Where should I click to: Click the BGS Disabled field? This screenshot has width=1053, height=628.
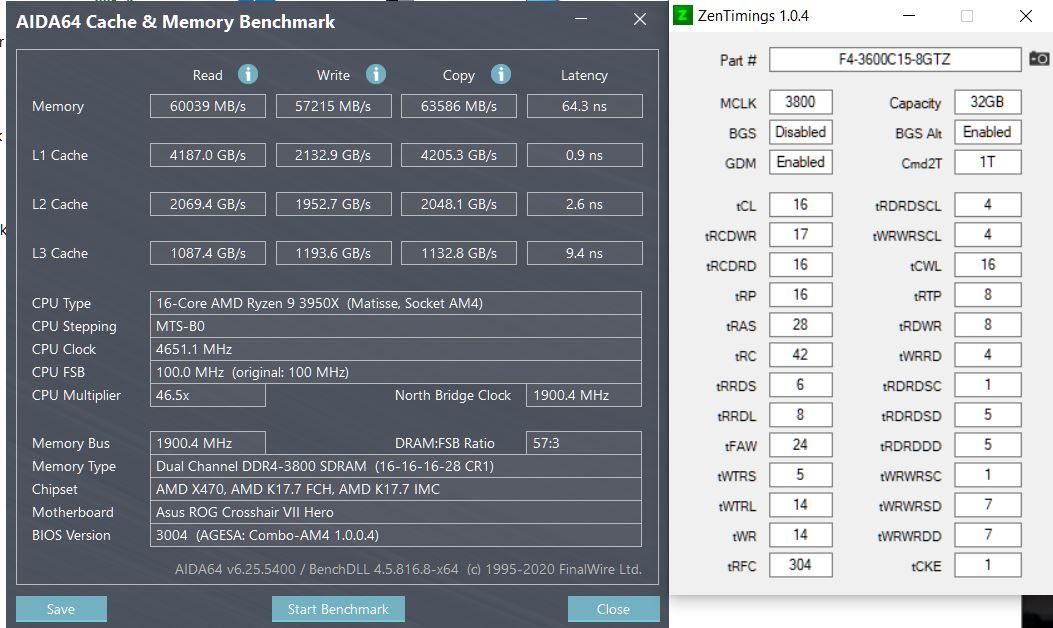pos(800,132)
